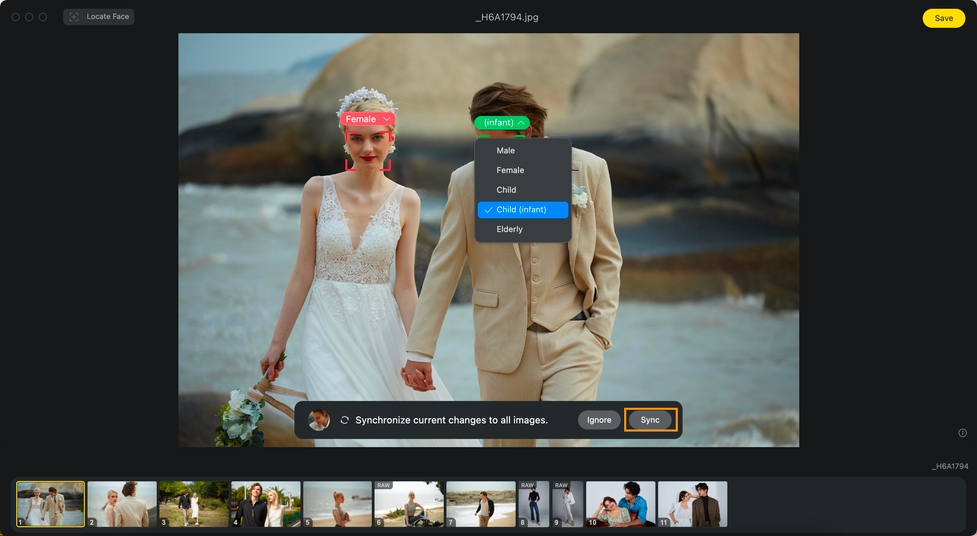Screen dimensions: 977x536
Task: Click the Locate Face button
Action: click(x=98, y=17)
